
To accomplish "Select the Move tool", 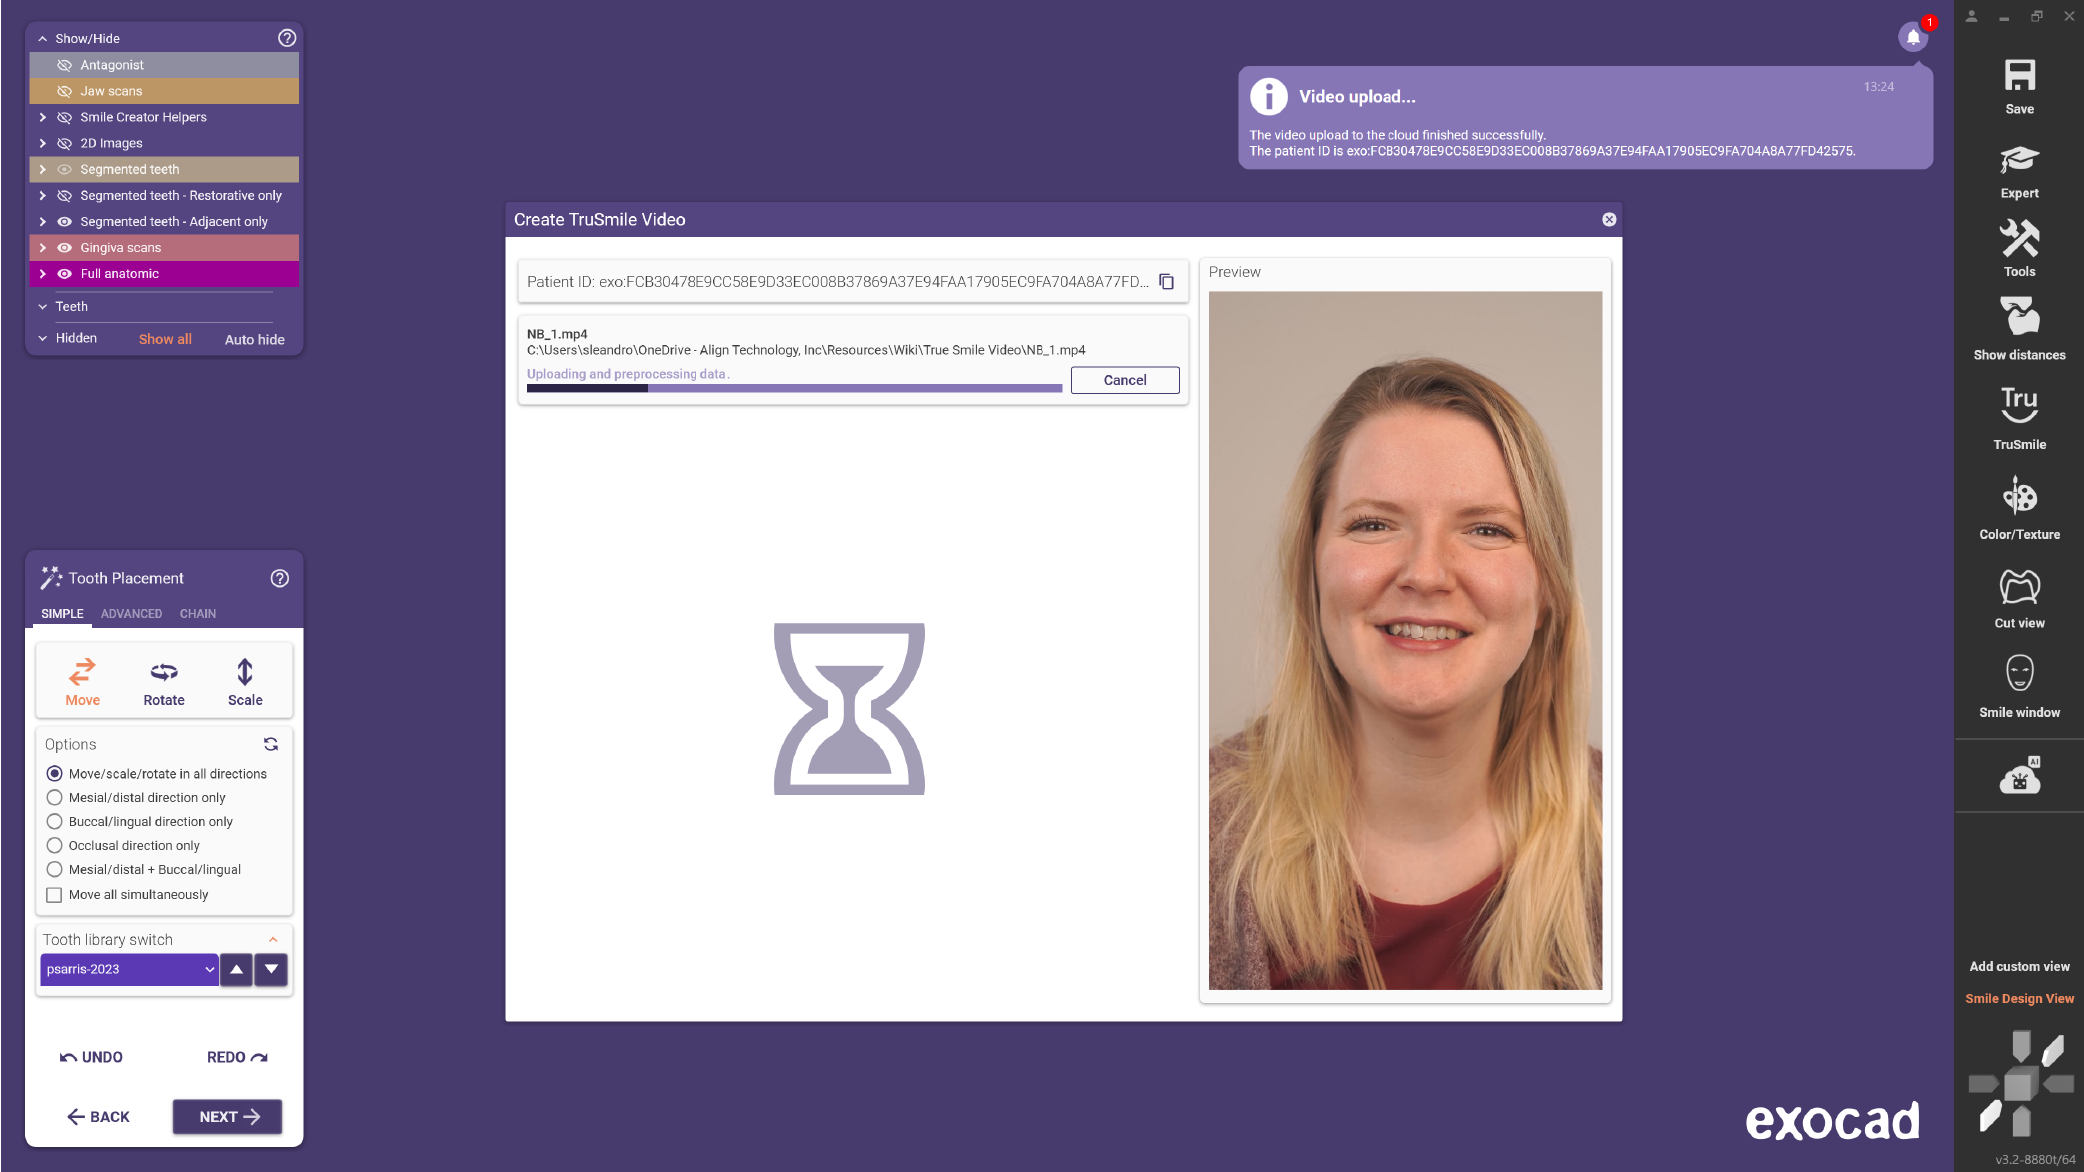I will coord(82,682).
